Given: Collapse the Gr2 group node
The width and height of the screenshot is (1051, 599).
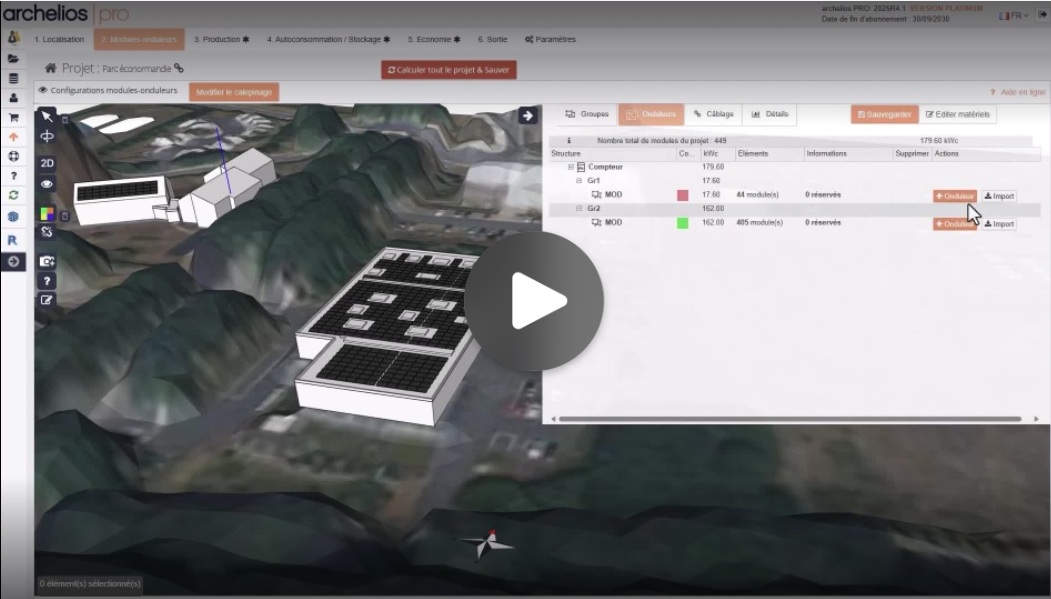Looking at the screenshot, I should 578,208.
